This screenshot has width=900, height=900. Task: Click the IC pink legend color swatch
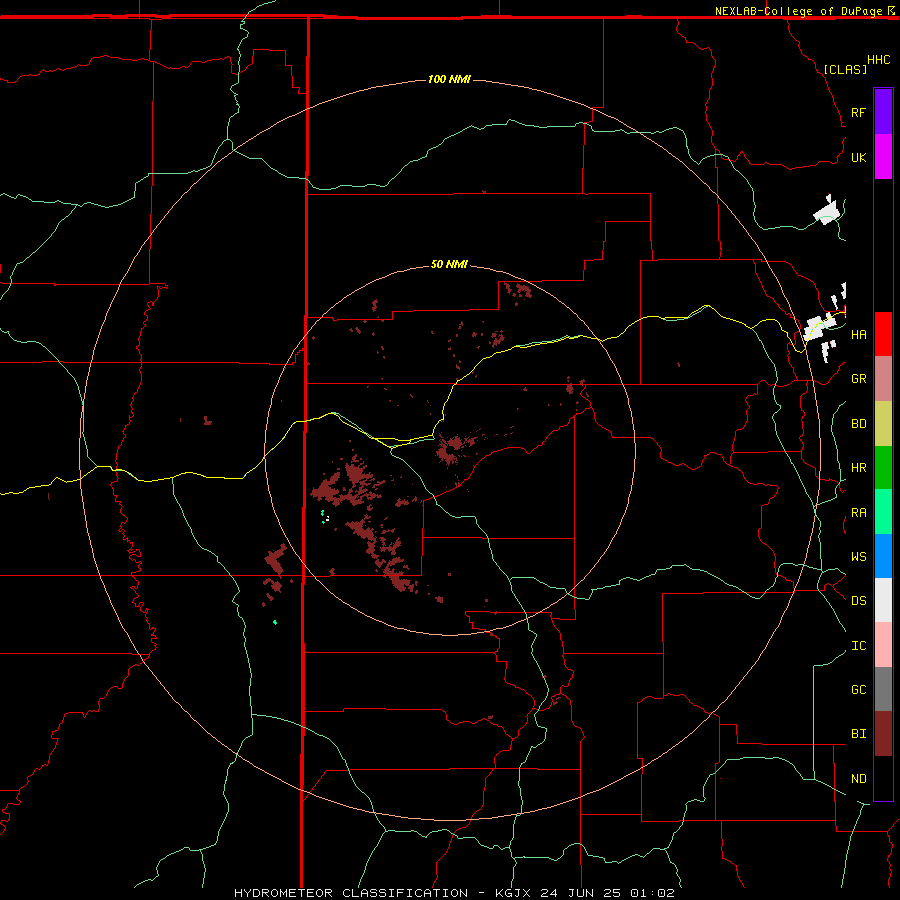tap(883, 645)
